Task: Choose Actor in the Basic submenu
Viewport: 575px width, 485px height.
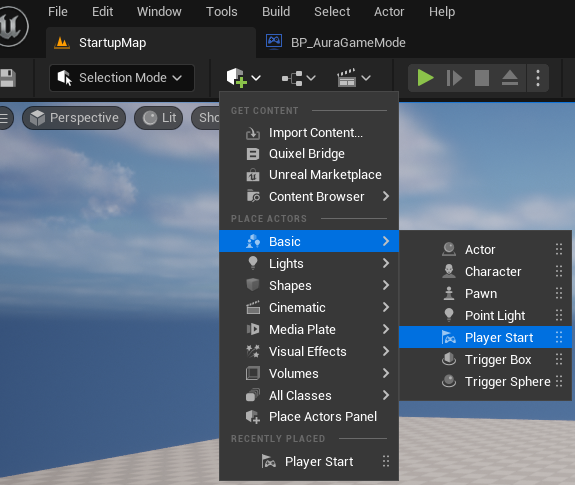Action: coord(485,250)
